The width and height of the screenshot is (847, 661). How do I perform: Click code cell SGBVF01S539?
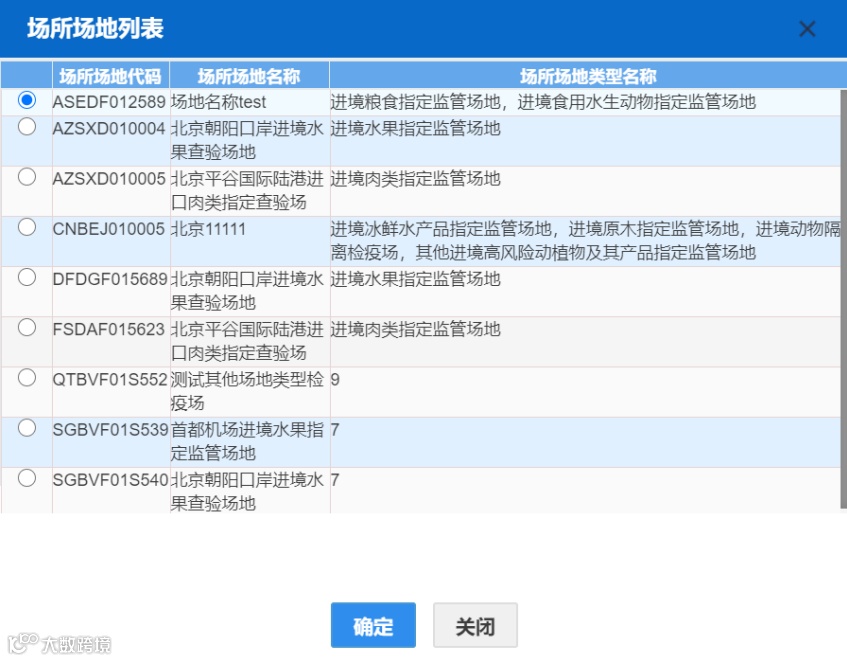(x=111, y=442)
